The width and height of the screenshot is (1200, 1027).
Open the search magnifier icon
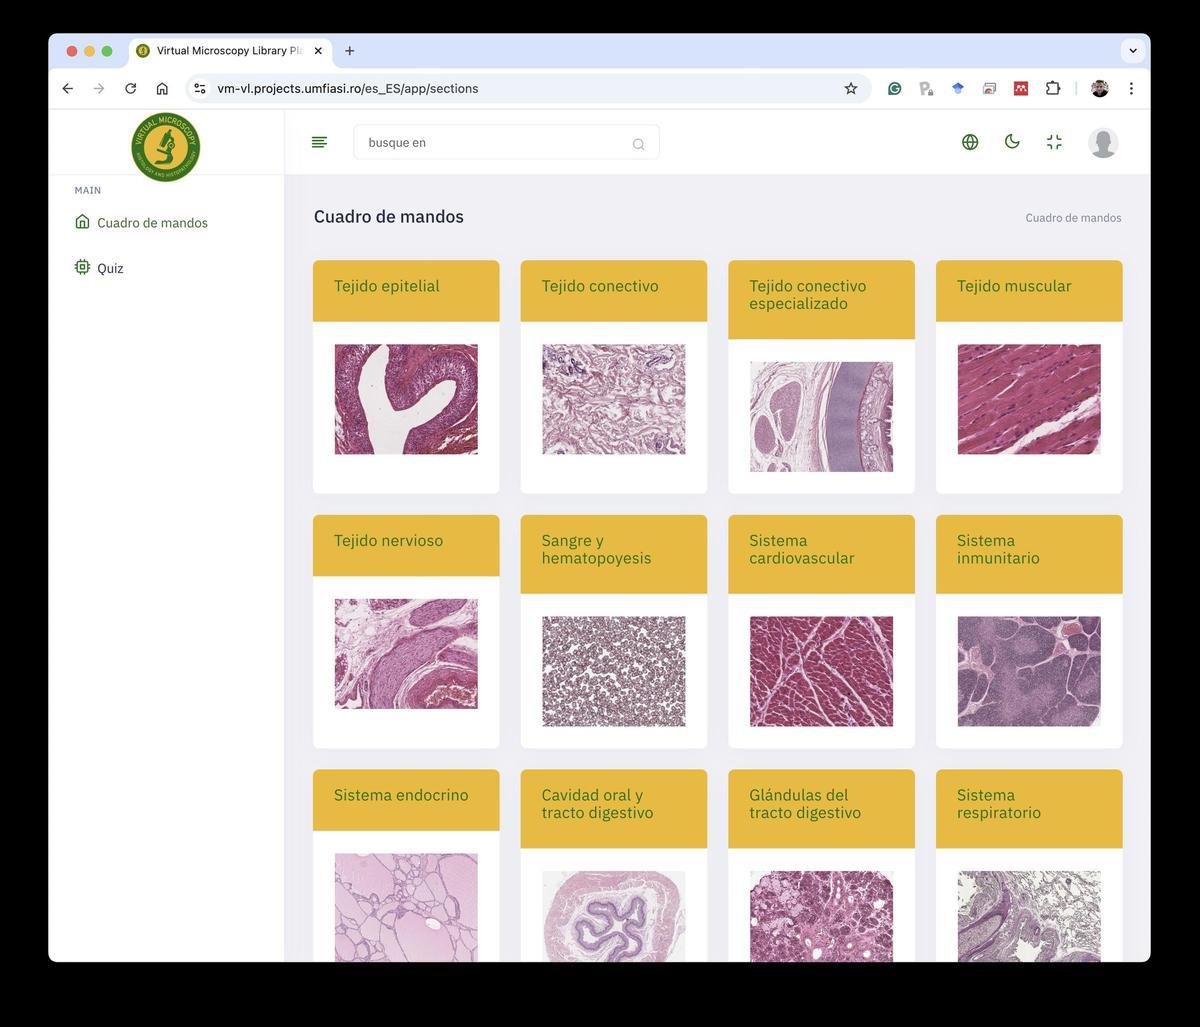click(638, 143)
